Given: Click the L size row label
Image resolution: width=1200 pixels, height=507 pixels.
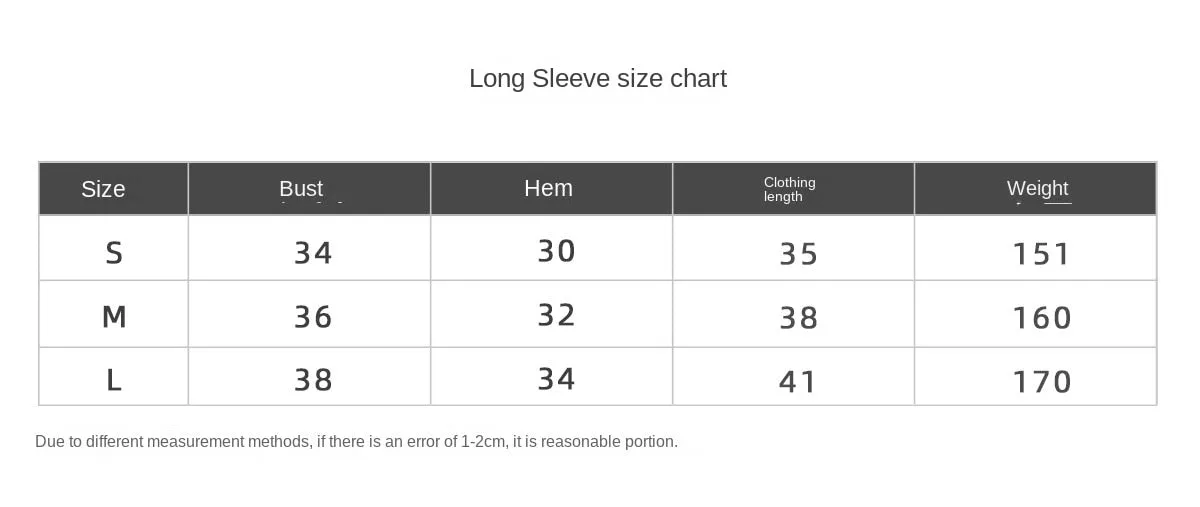Looking at the screenshot, I should pyautogui.click(x=114, y=380).
